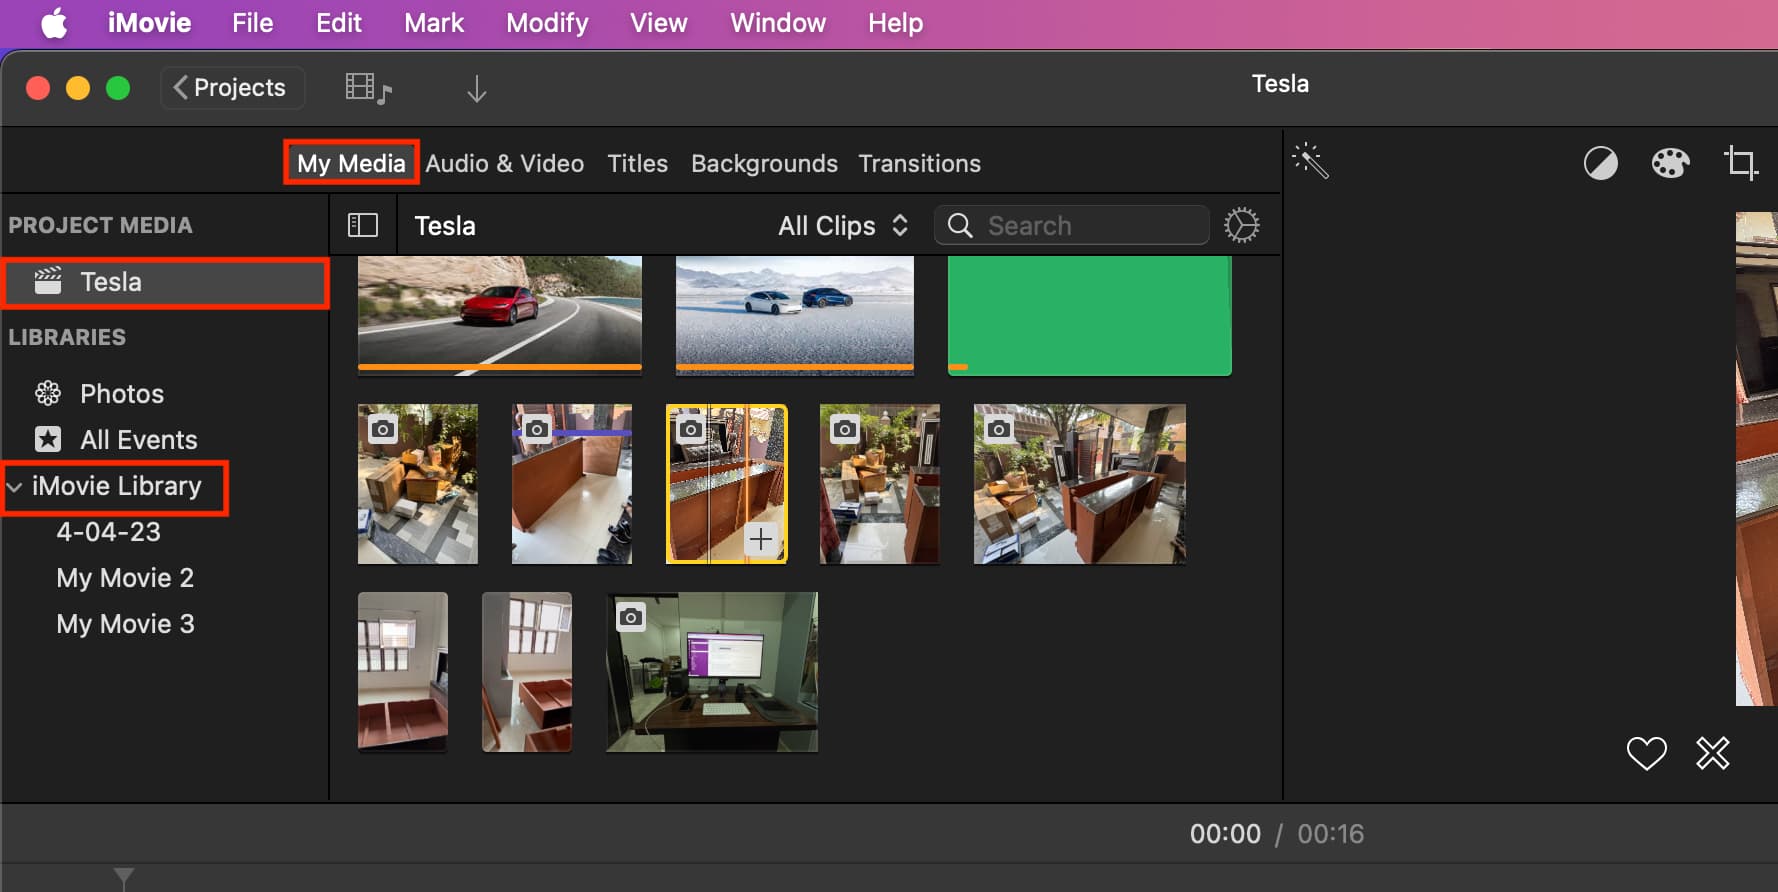1778x892 pixels.
Task: Open the Apple menu
Action: pyautogui.click(x=54, y=23)
